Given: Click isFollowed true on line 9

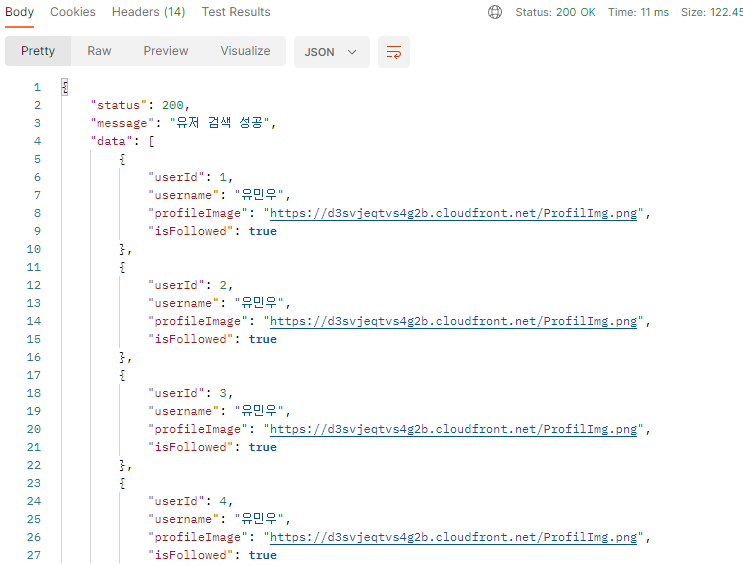Looking at the screenshot, I should click(x=212, y=231).
